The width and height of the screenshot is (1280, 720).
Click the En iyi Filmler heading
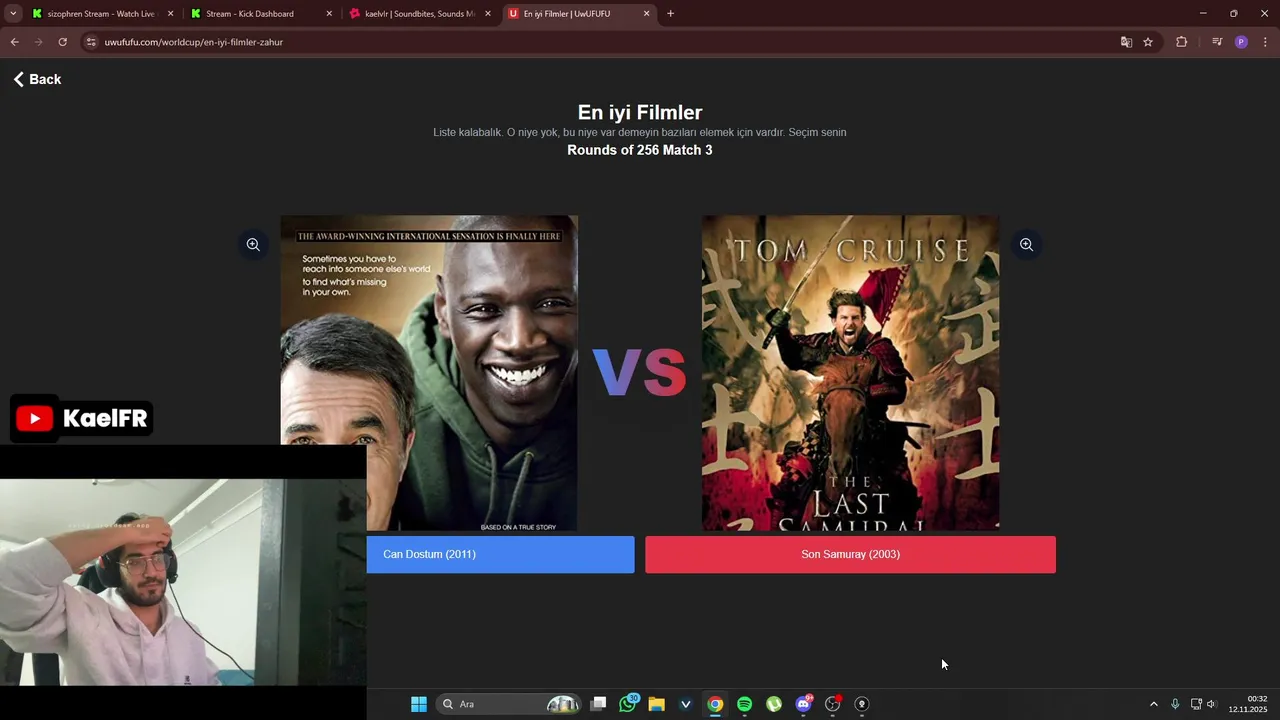pos(640,112)
